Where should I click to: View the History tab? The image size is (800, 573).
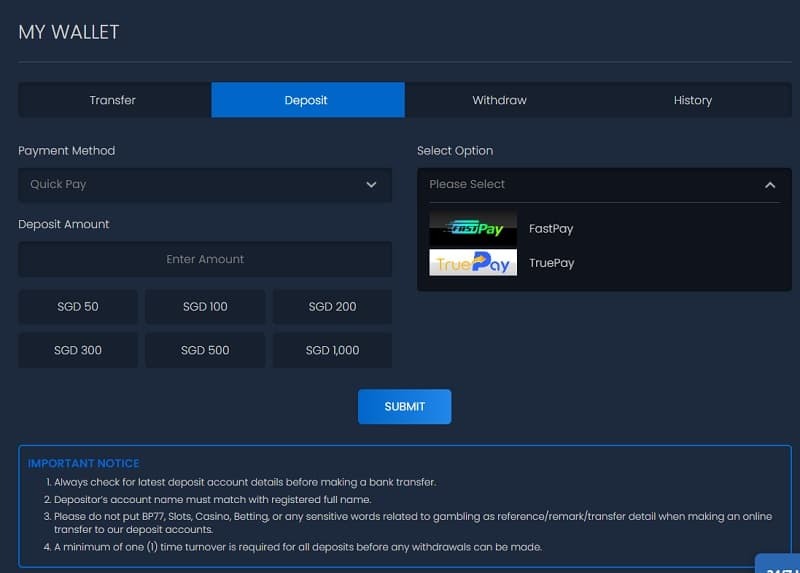tap(692, 100)
